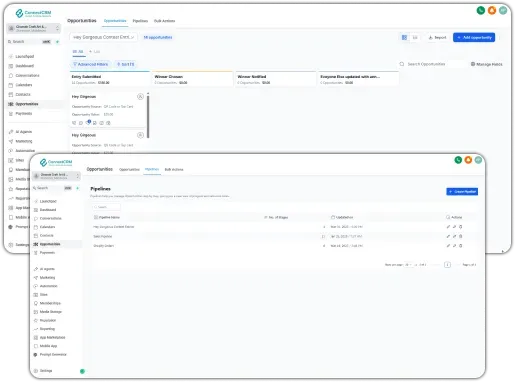The height and width of the screenshot is (382, 515).
Task: Open user avatar in front Pipelines window
Action: click(478, 160)
